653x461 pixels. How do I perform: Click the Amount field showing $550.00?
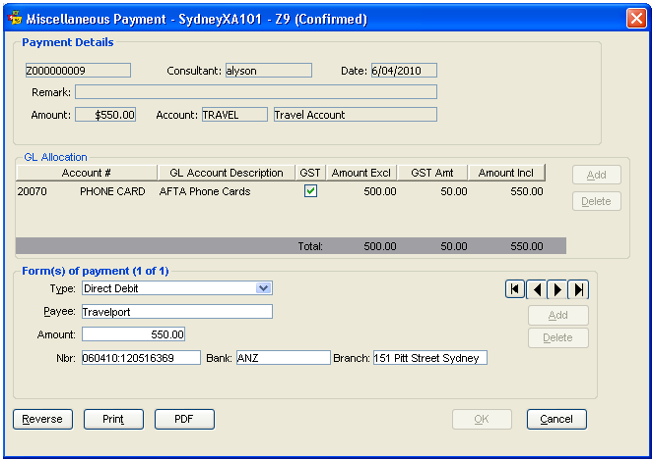click(105, 115)
